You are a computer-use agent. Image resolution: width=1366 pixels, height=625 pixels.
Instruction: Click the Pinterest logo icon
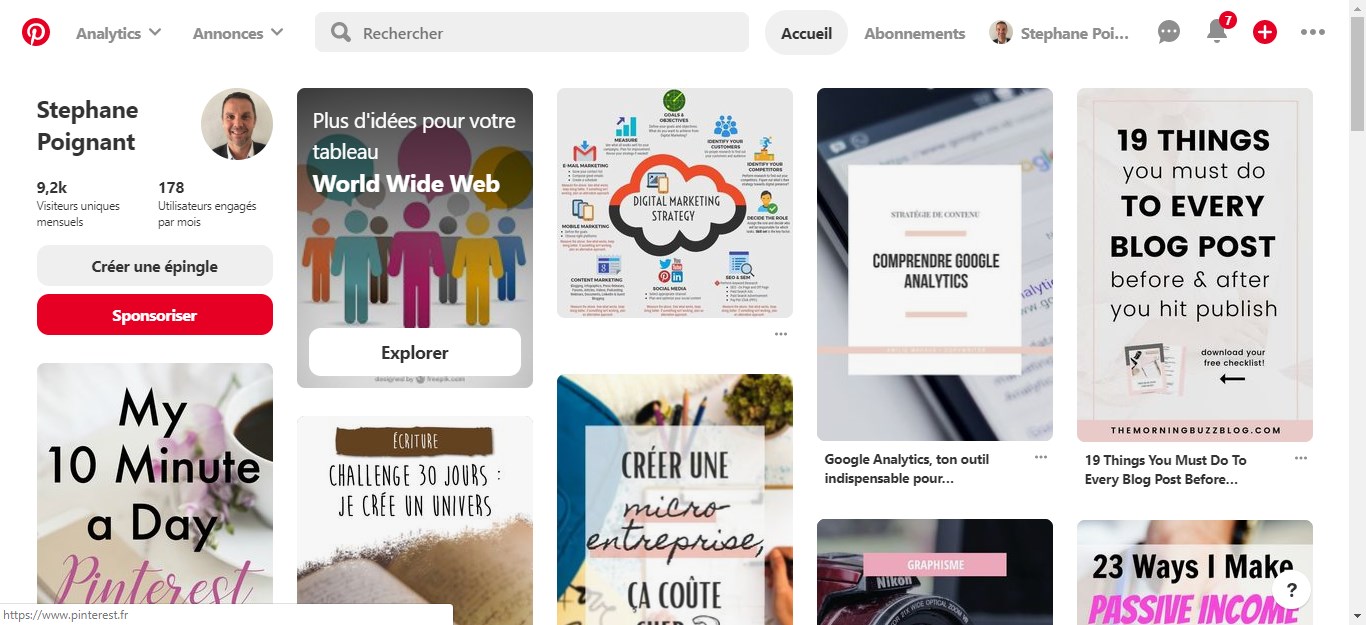[36, 33]
